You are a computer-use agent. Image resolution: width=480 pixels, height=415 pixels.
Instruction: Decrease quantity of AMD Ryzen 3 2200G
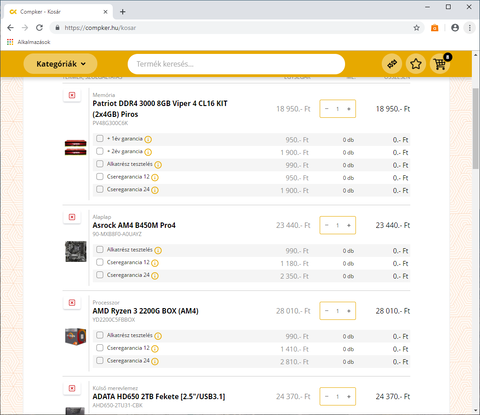[327, 311]
